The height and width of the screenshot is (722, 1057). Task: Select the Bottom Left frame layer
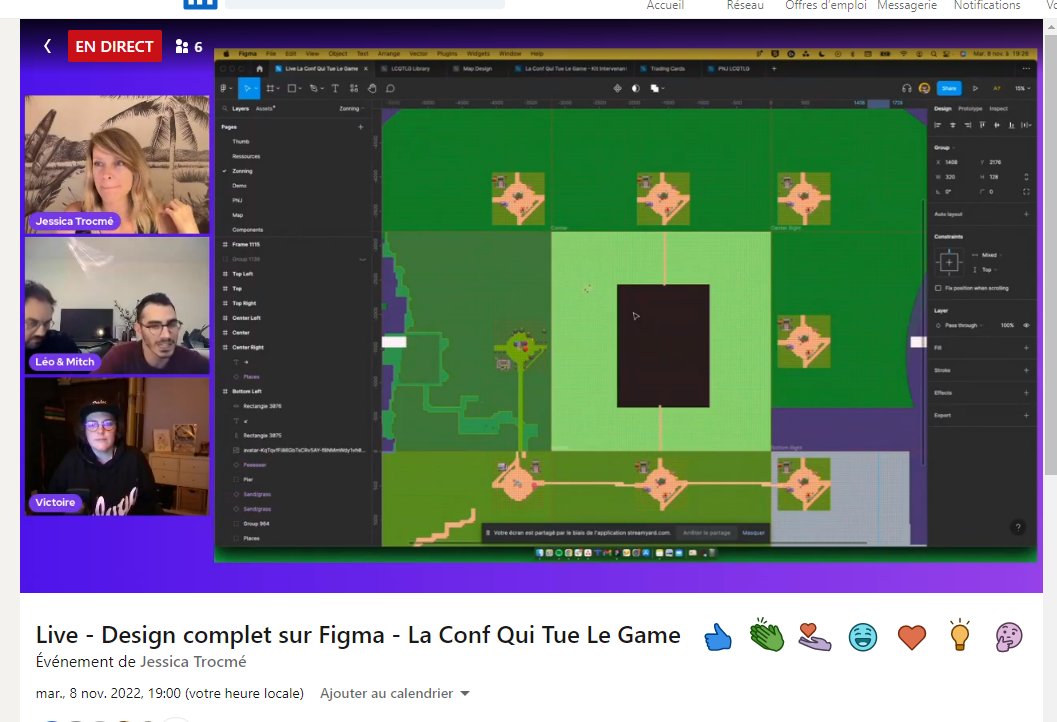[247, 391]
